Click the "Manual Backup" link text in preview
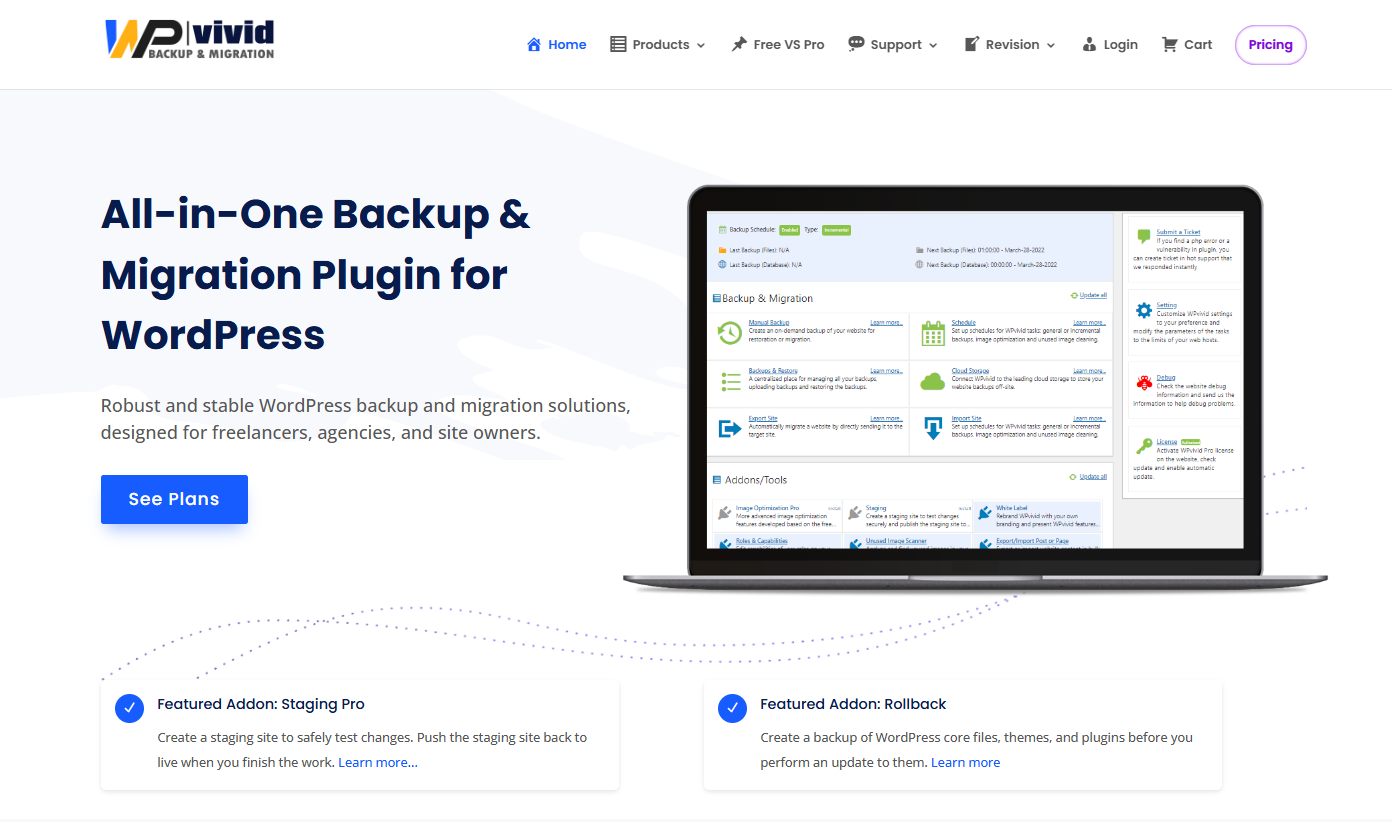This screenshot has width=1392, height=822. pos(769,323)
